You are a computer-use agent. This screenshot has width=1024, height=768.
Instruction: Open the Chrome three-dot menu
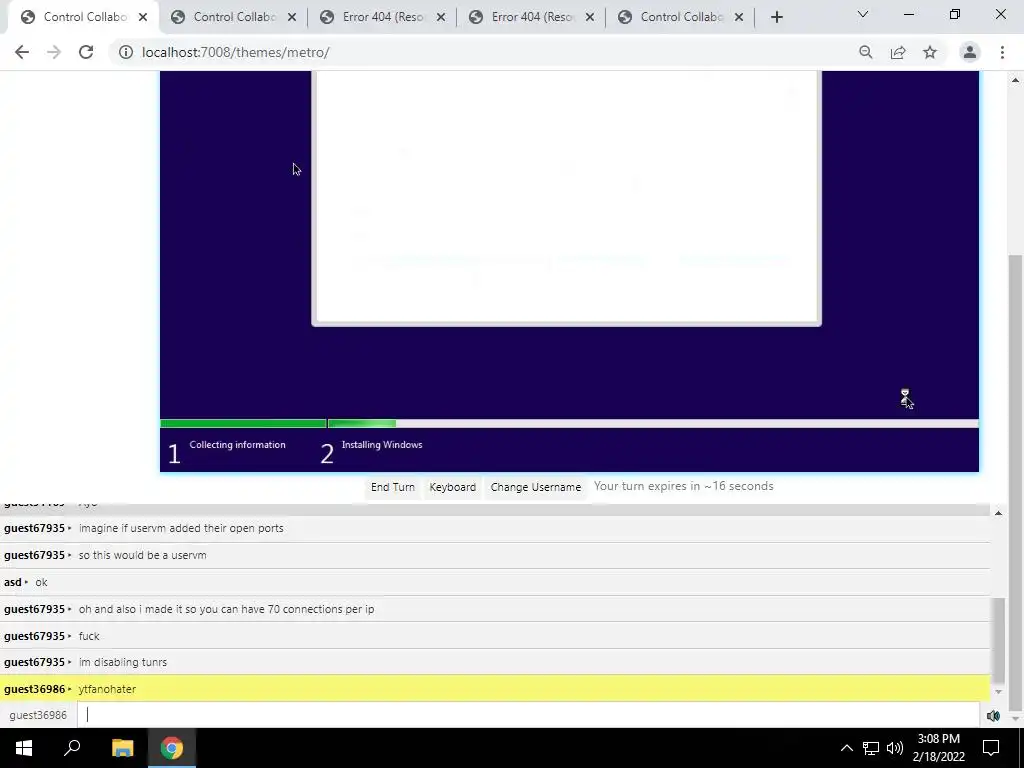coord(1002,52)
